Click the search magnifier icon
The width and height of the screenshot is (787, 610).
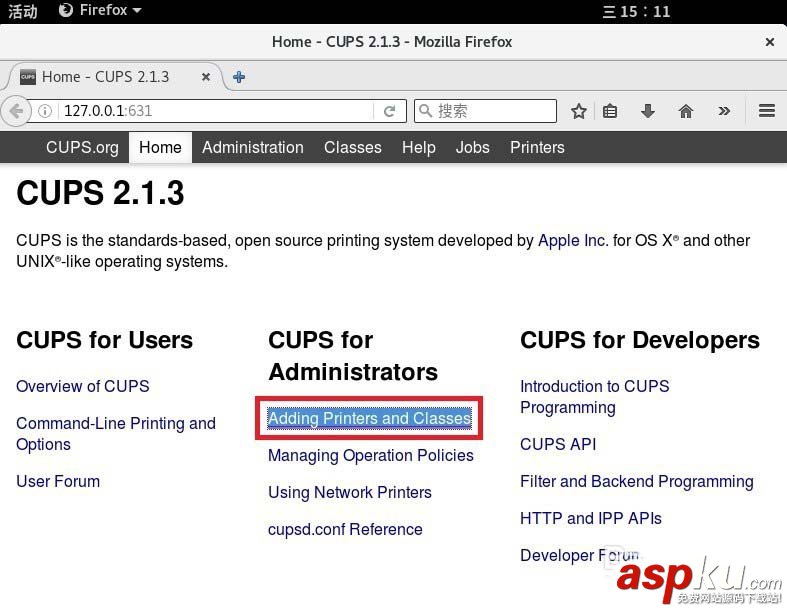tap(425, 110)
